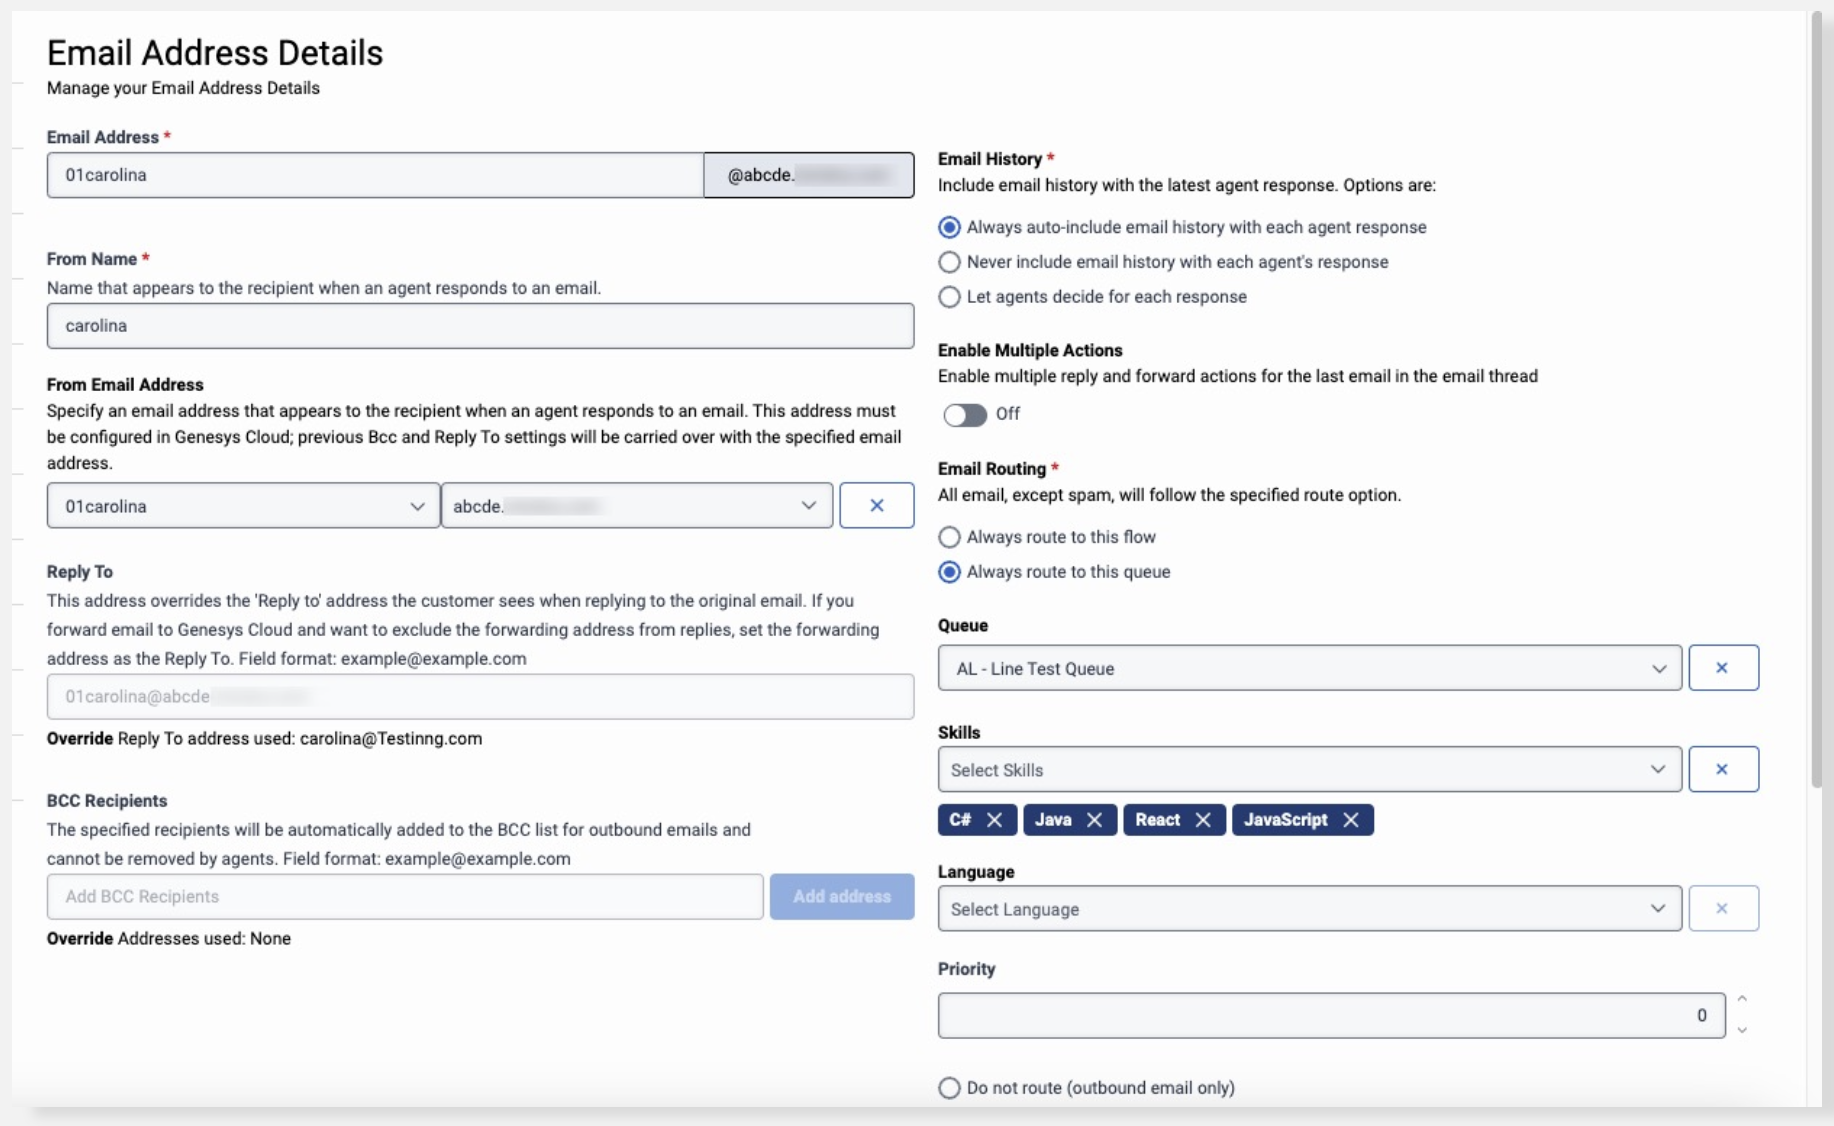The height and width of the screenshot is (1126, 1834).
Task: Clear the Language selection
Action: [x=1724, y=908]
